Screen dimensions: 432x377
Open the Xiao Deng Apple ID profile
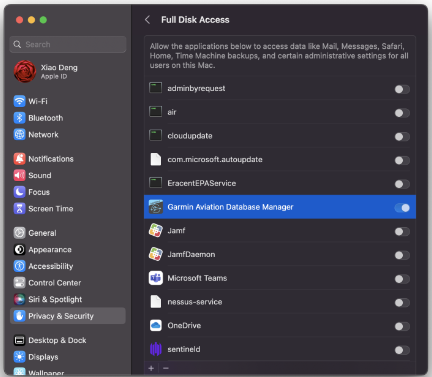(x=68, y=71)
